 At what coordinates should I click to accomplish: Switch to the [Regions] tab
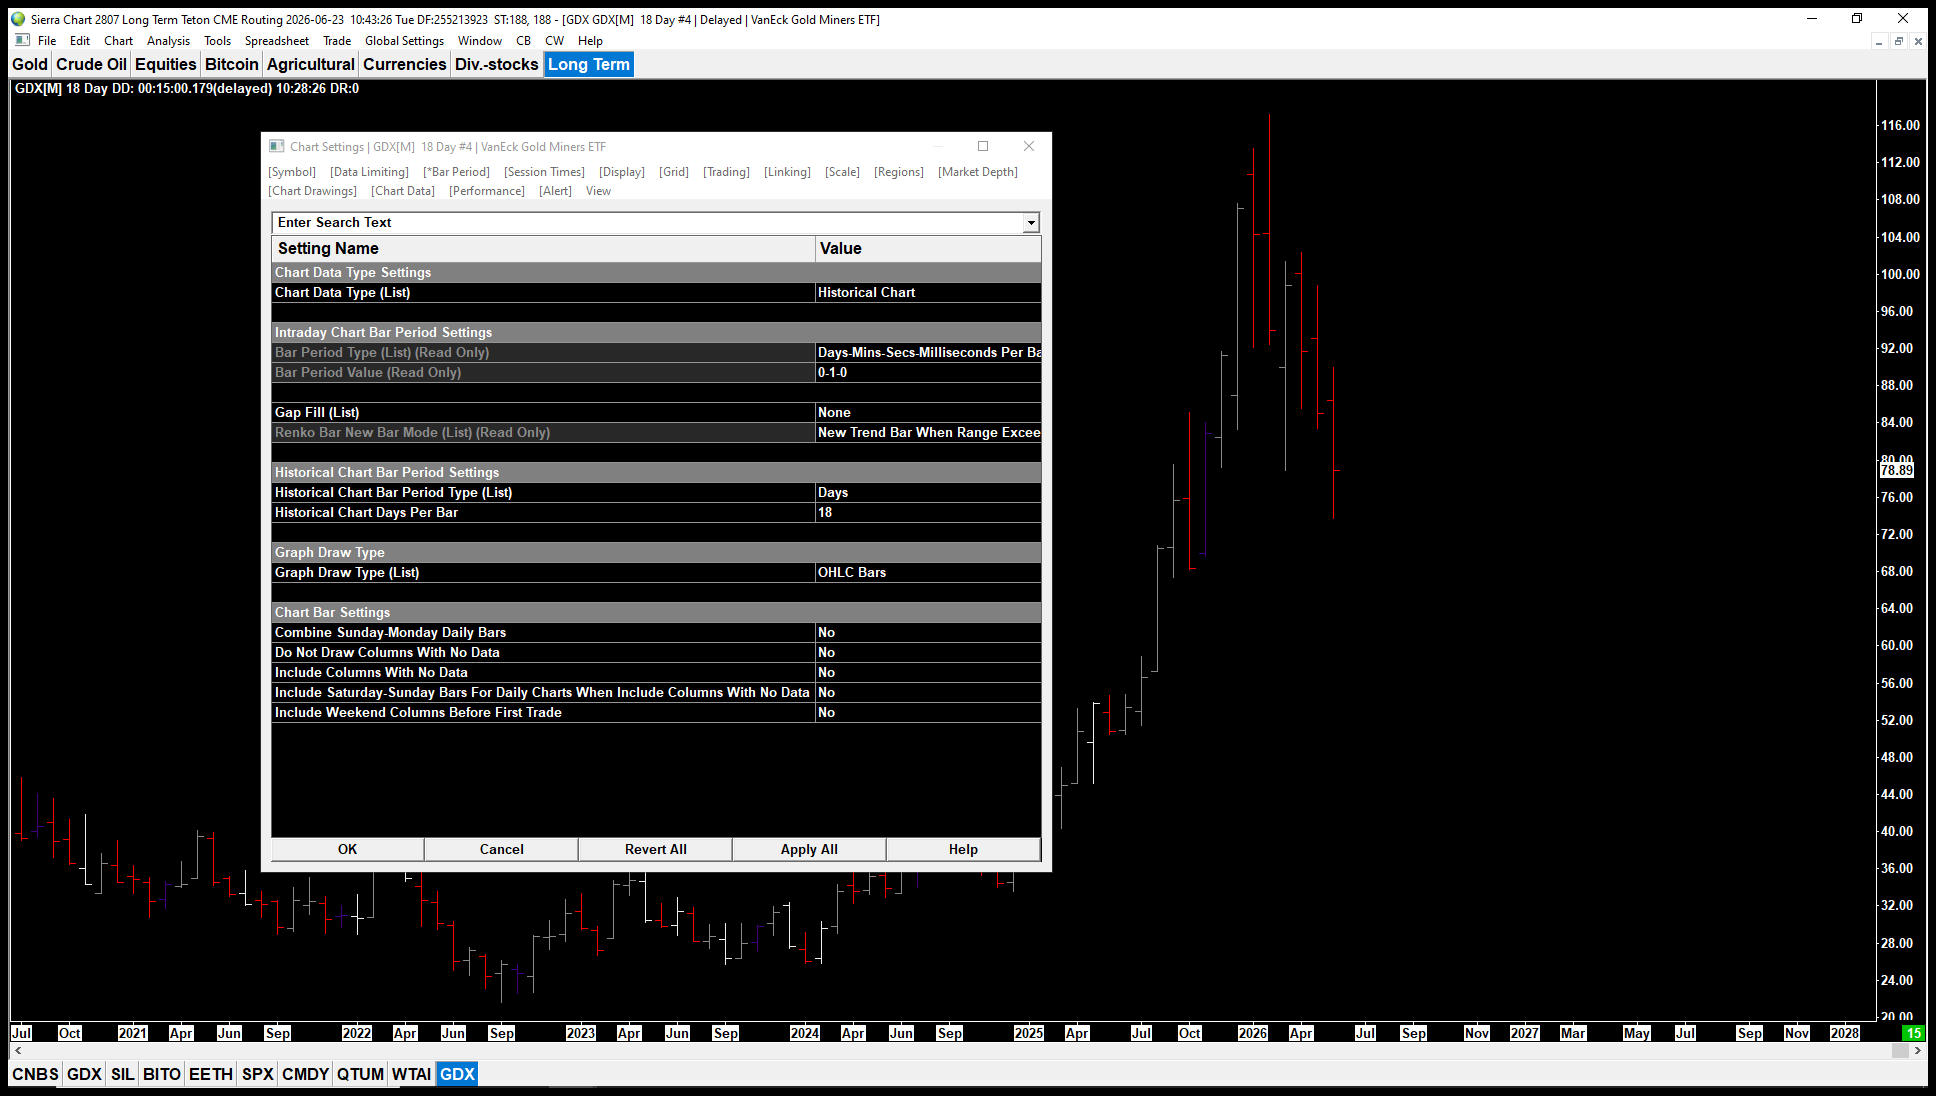coord(899,172)
